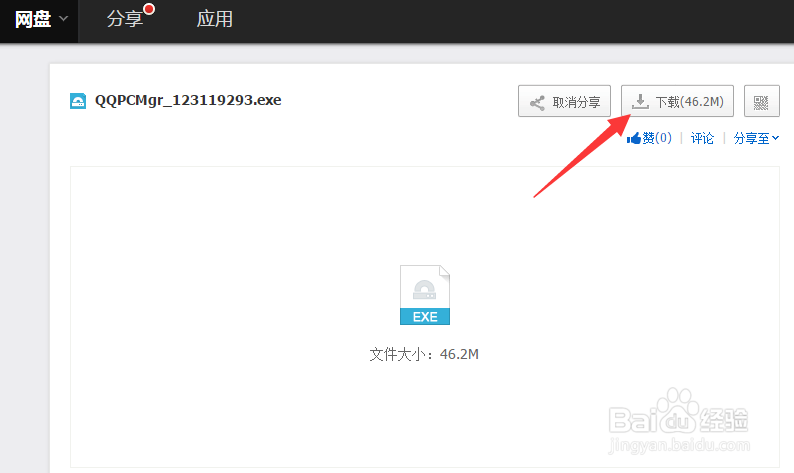Click the large EXE file icon
The width and height of the screenshot is (794, 473).
[x=425, y=295]
